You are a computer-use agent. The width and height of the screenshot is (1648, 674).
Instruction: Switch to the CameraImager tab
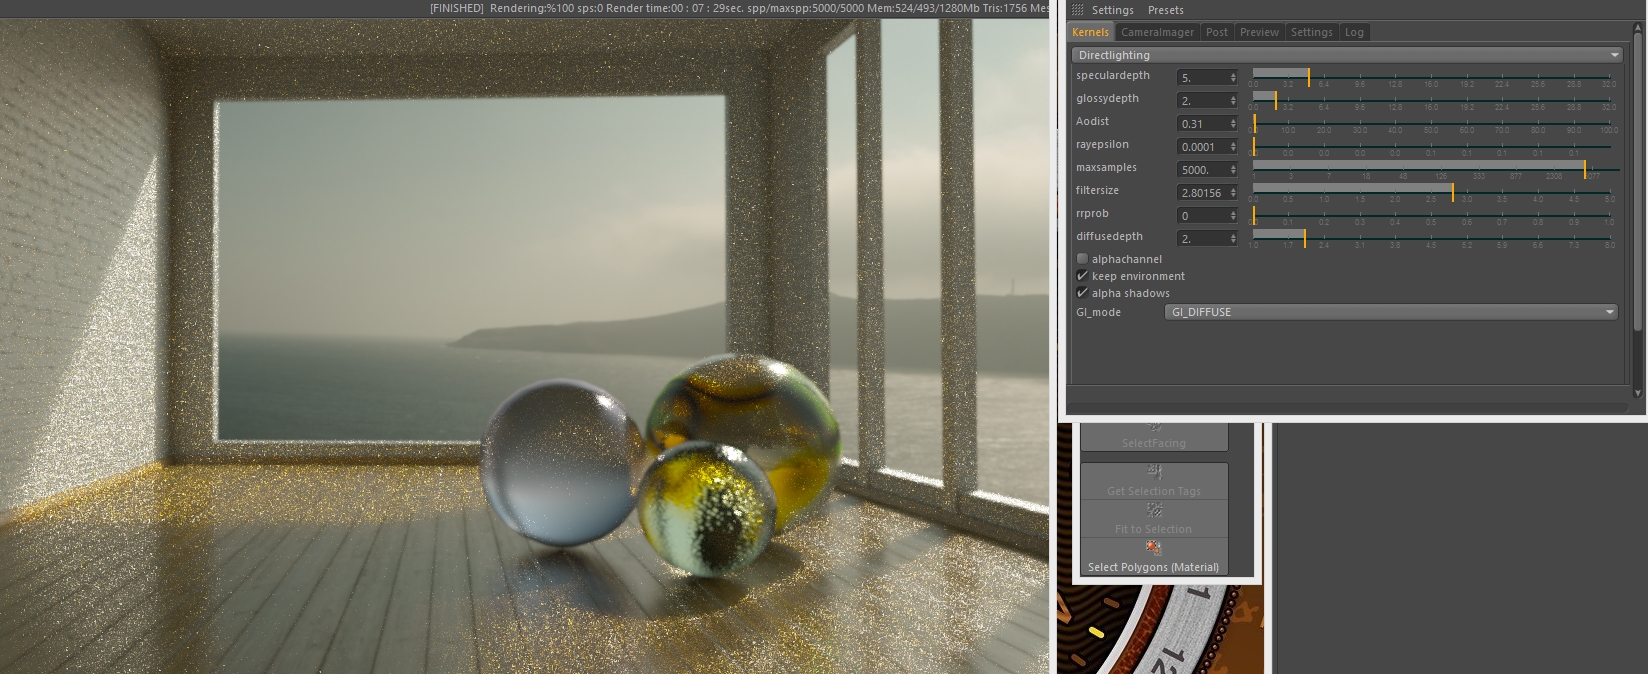pyautogui.click(x=1157, y=32)
